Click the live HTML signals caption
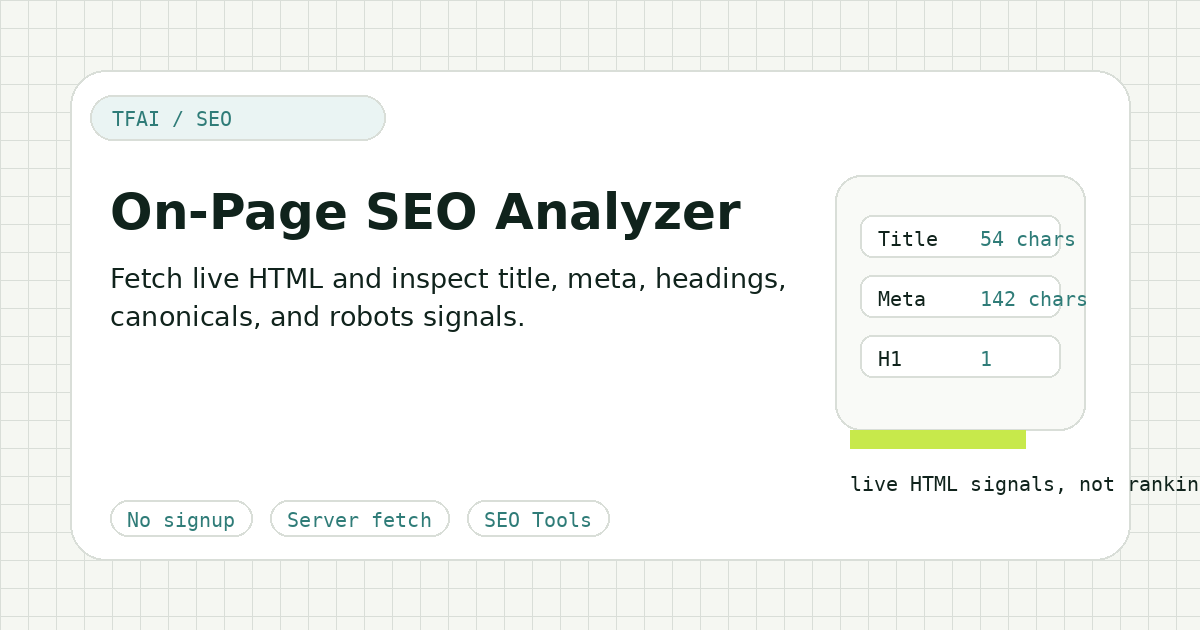The height and width of the screenshot is (630, 1200). (1025, 484)
